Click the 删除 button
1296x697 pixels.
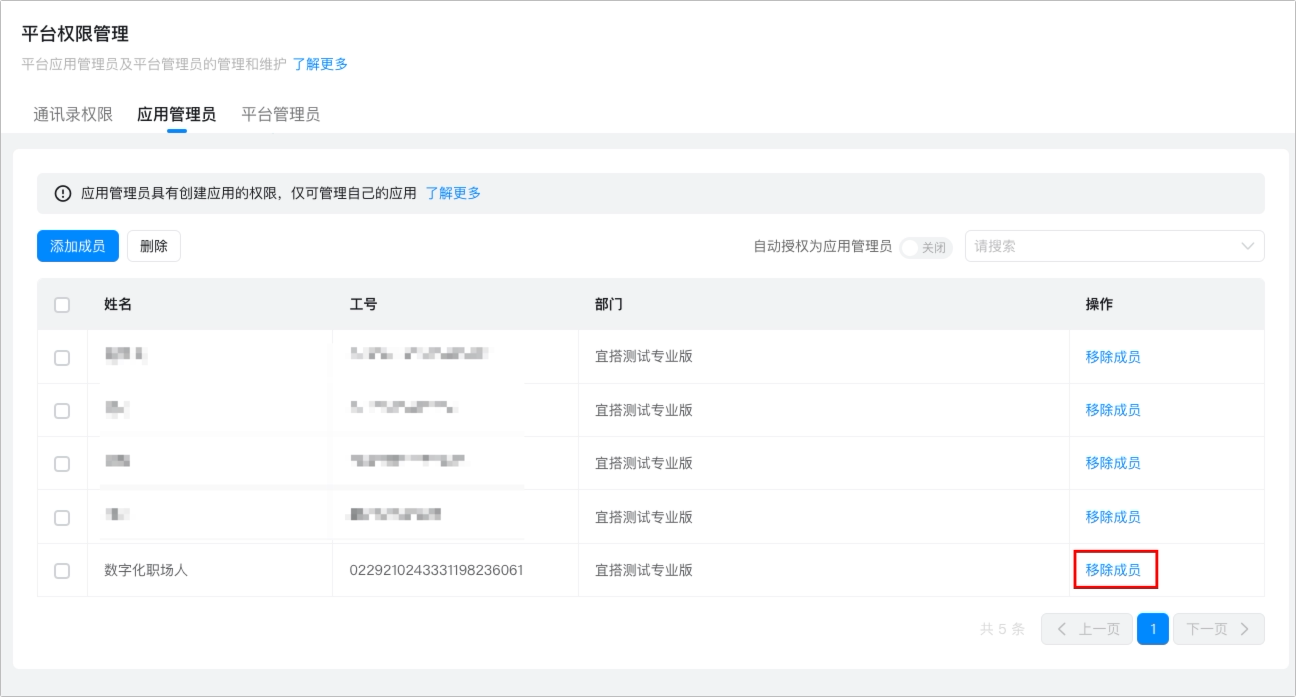point(154,246)
